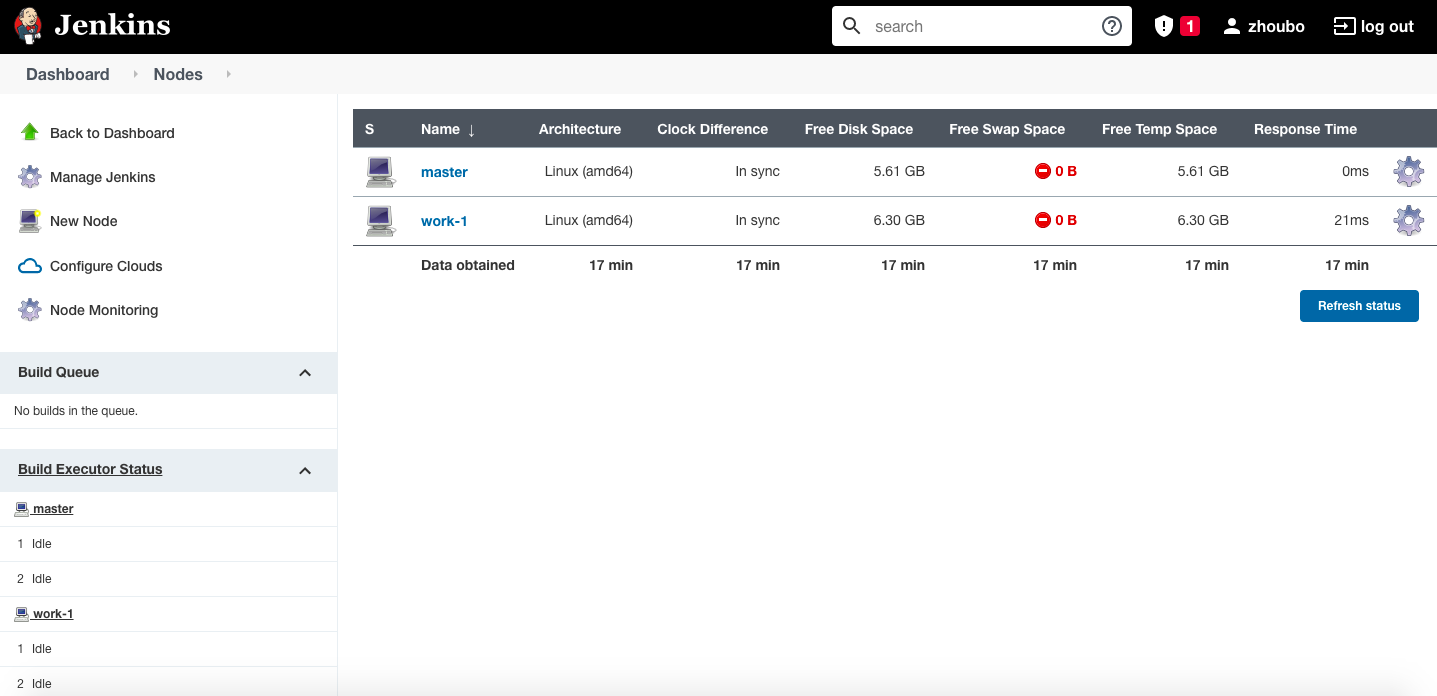Click the magnifier icon in search box
Viewport: 1437px width, 696px height.
(852, 26)
